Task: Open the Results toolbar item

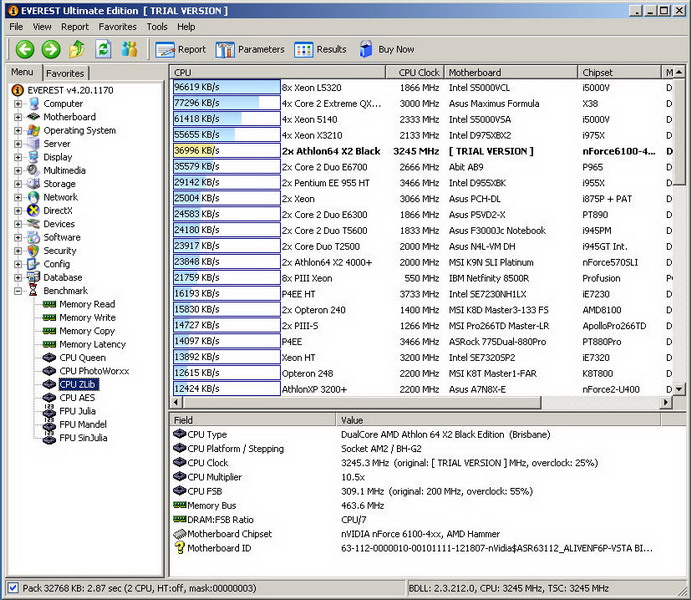Action: click(321, 49)
